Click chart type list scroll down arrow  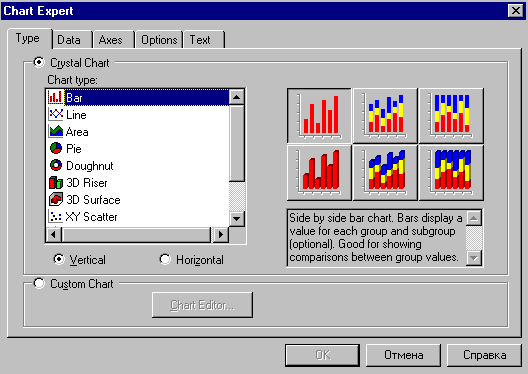click(x=237, y=219)
